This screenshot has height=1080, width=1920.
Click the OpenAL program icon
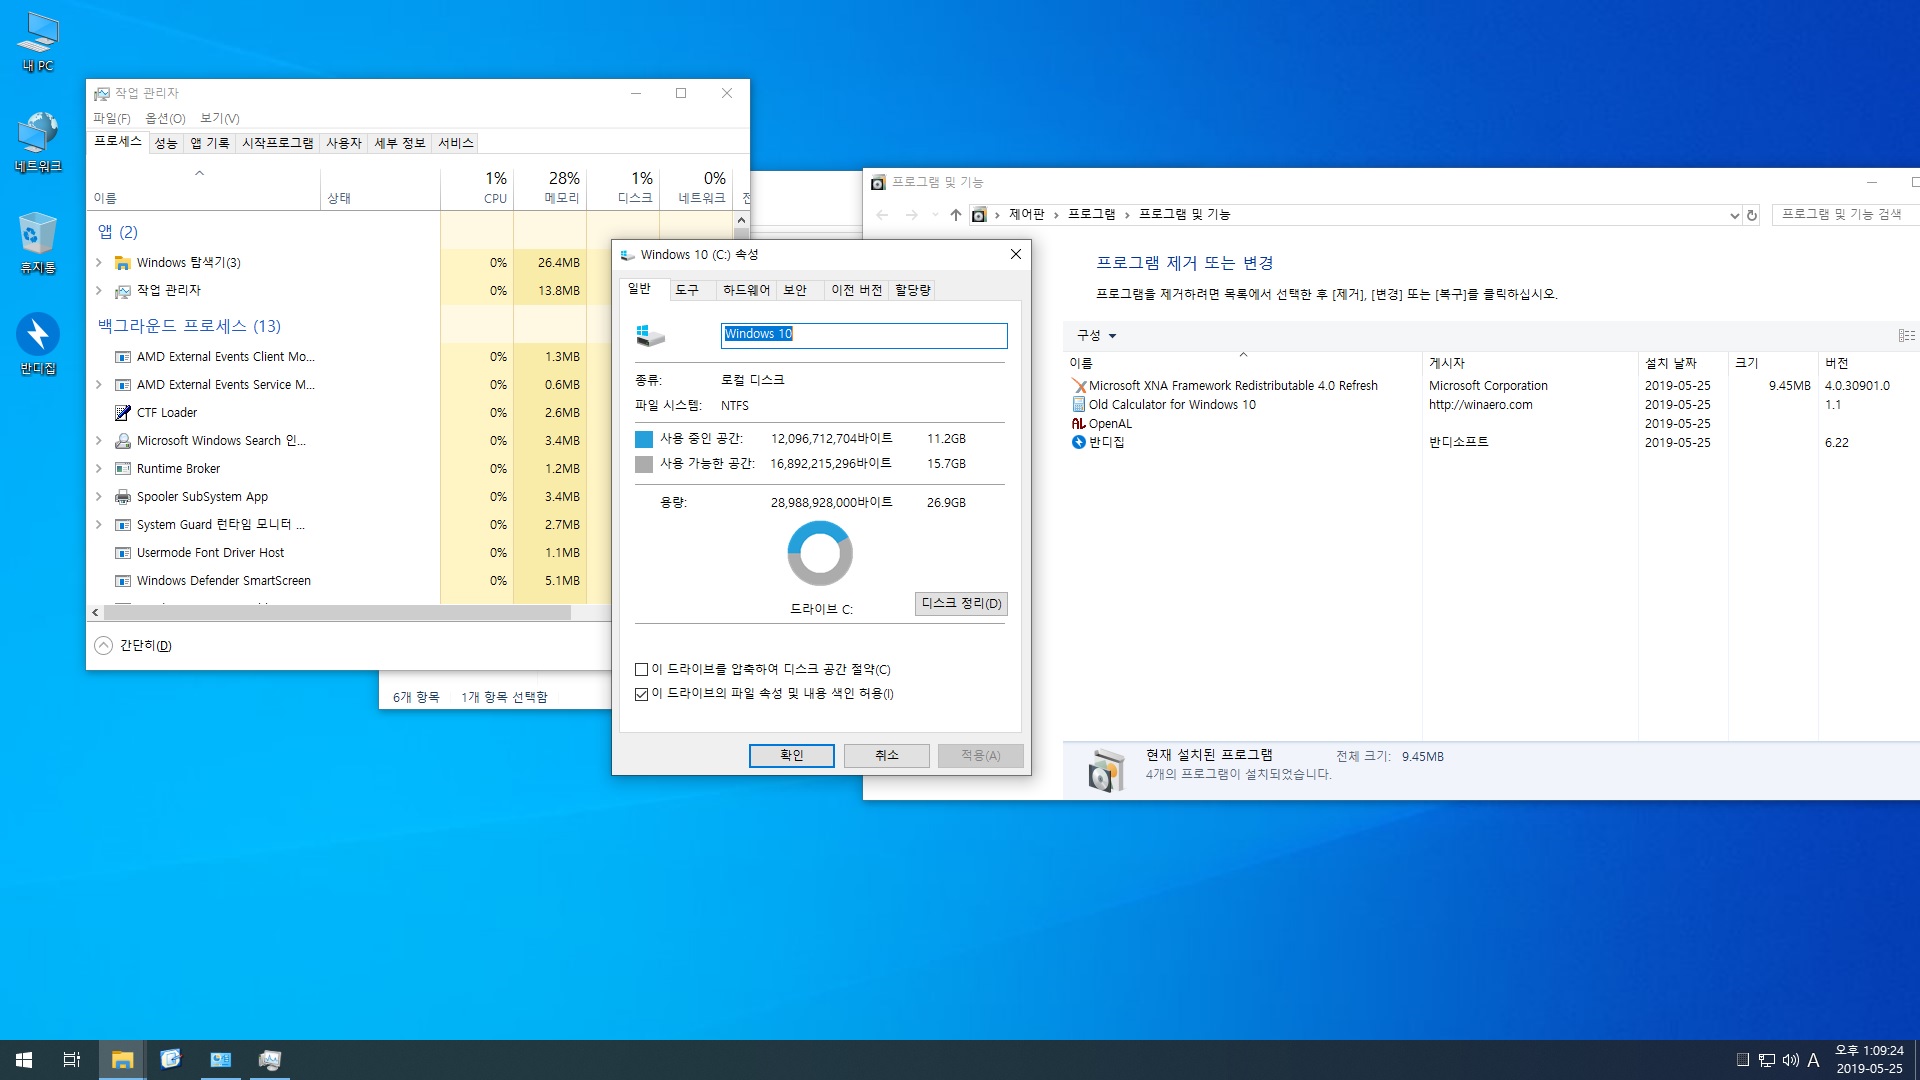(x=1079, y=424)
